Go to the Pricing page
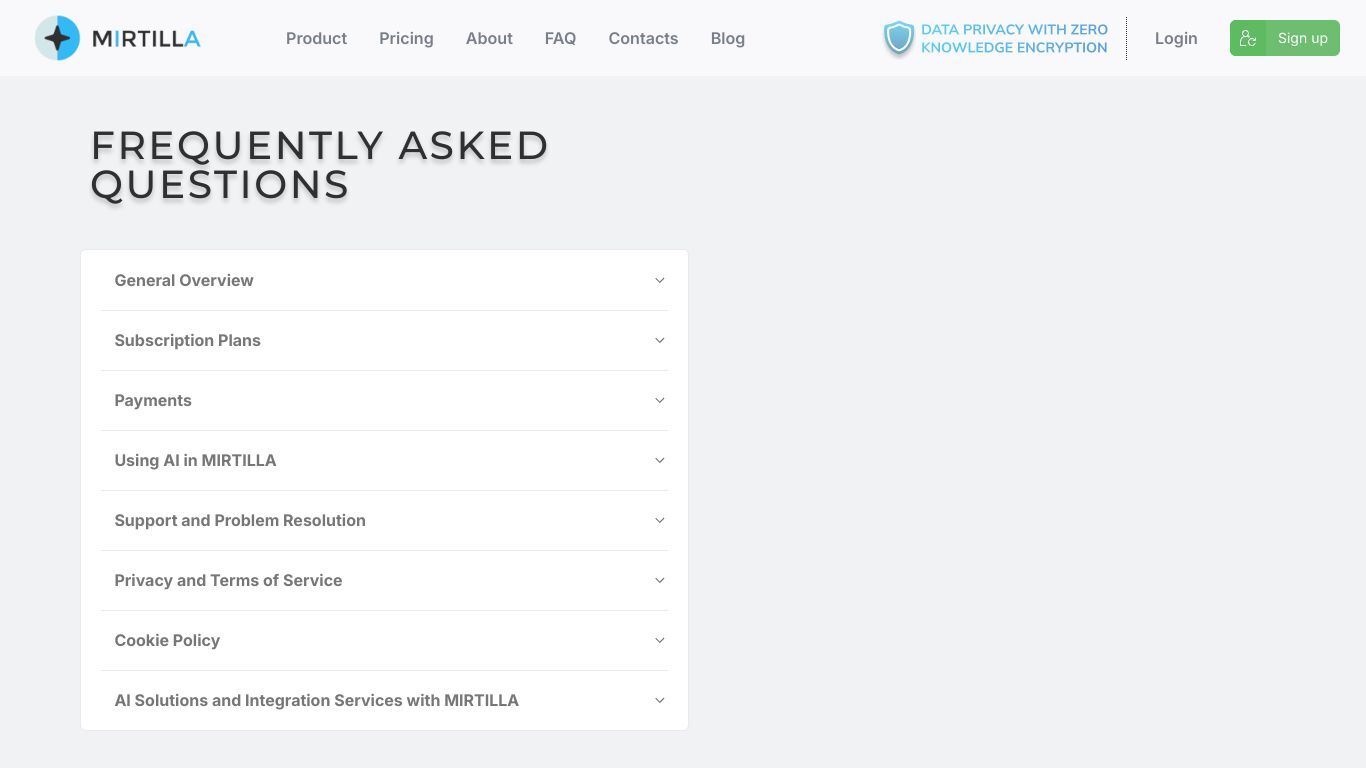The image size is (1366, 768). 406,38
